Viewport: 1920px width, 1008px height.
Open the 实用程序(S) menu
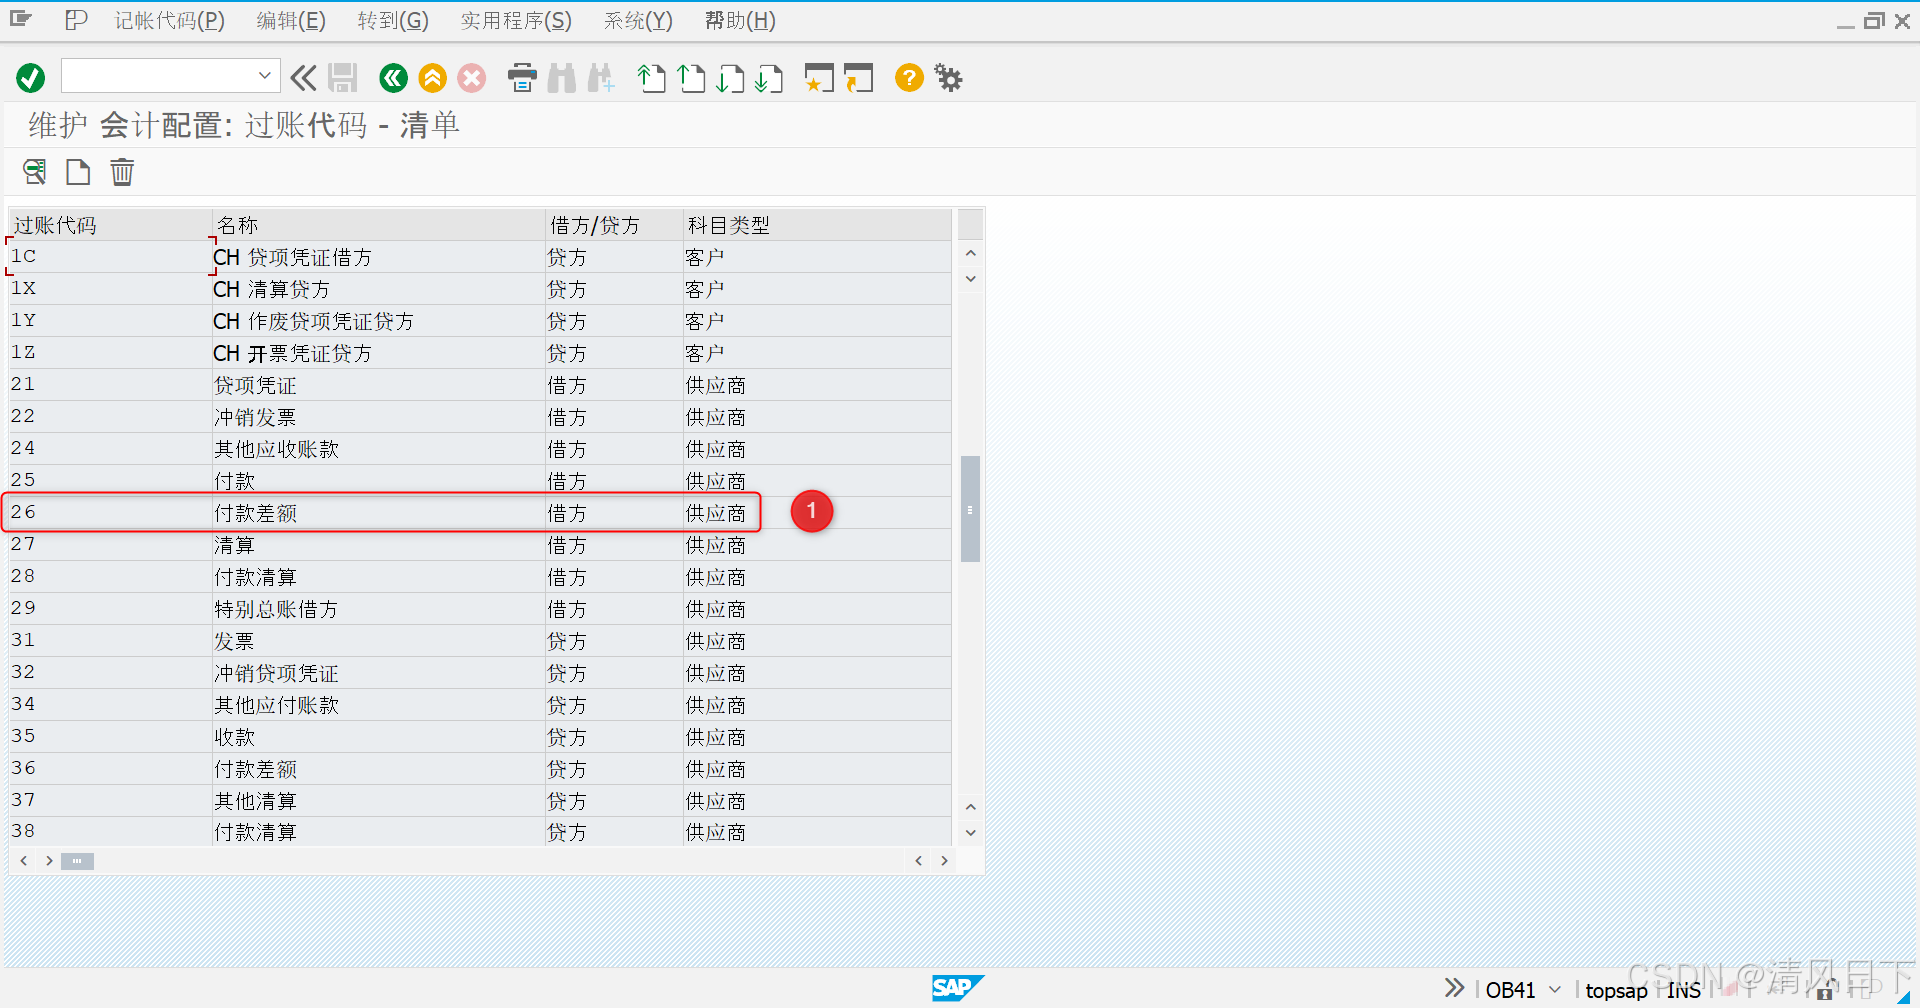[516, 20]
